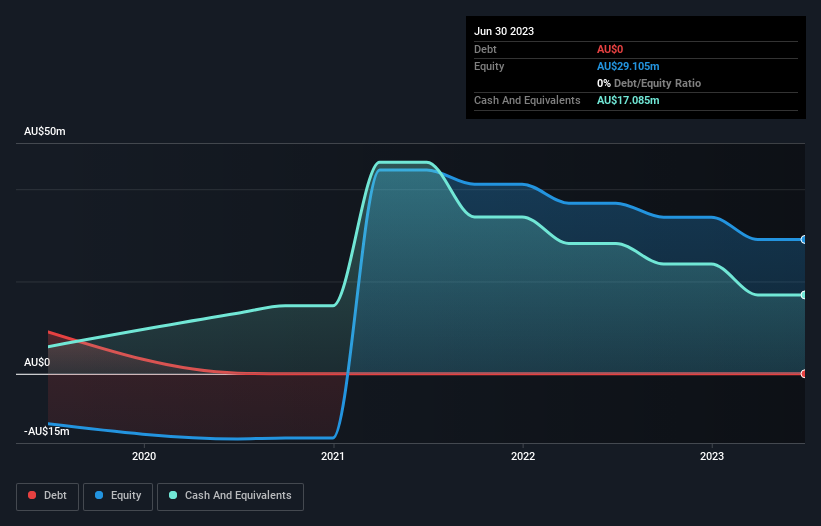The width and height of the screenshot is (821, 526).
Task: Toggle the Cash And Equivalents legend button
Action: [x=230, y=496]
